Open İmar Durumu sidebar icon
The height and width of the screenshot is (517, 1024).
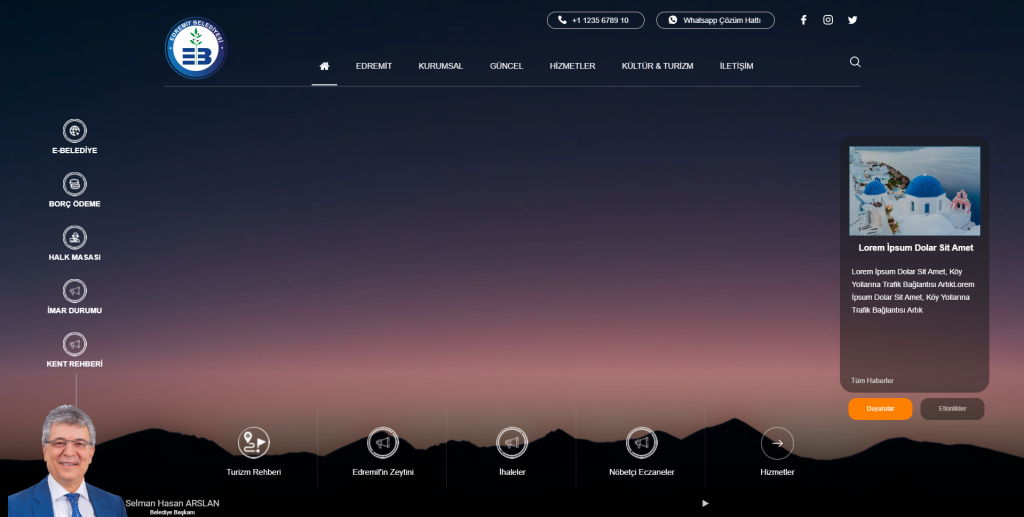point(75,291)
